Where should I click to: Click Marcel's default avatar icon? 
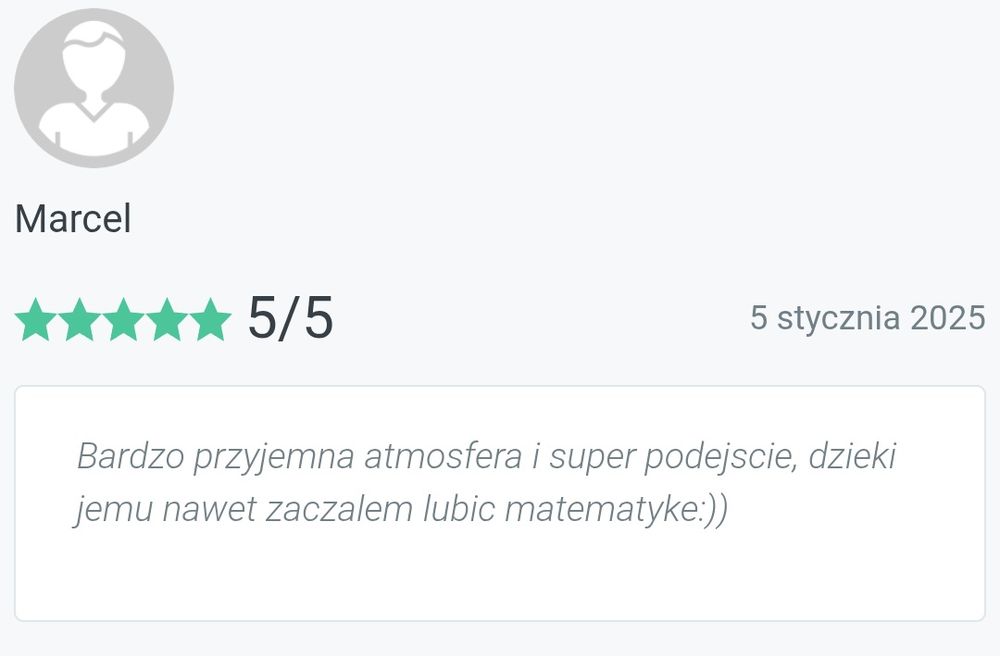[x=94, y=88]
